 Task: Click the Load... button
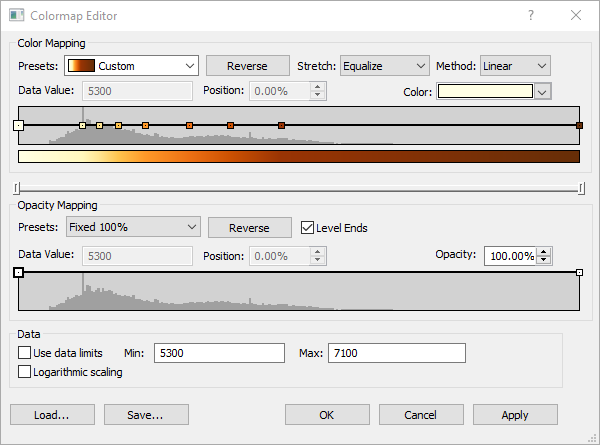pos(51,414)
